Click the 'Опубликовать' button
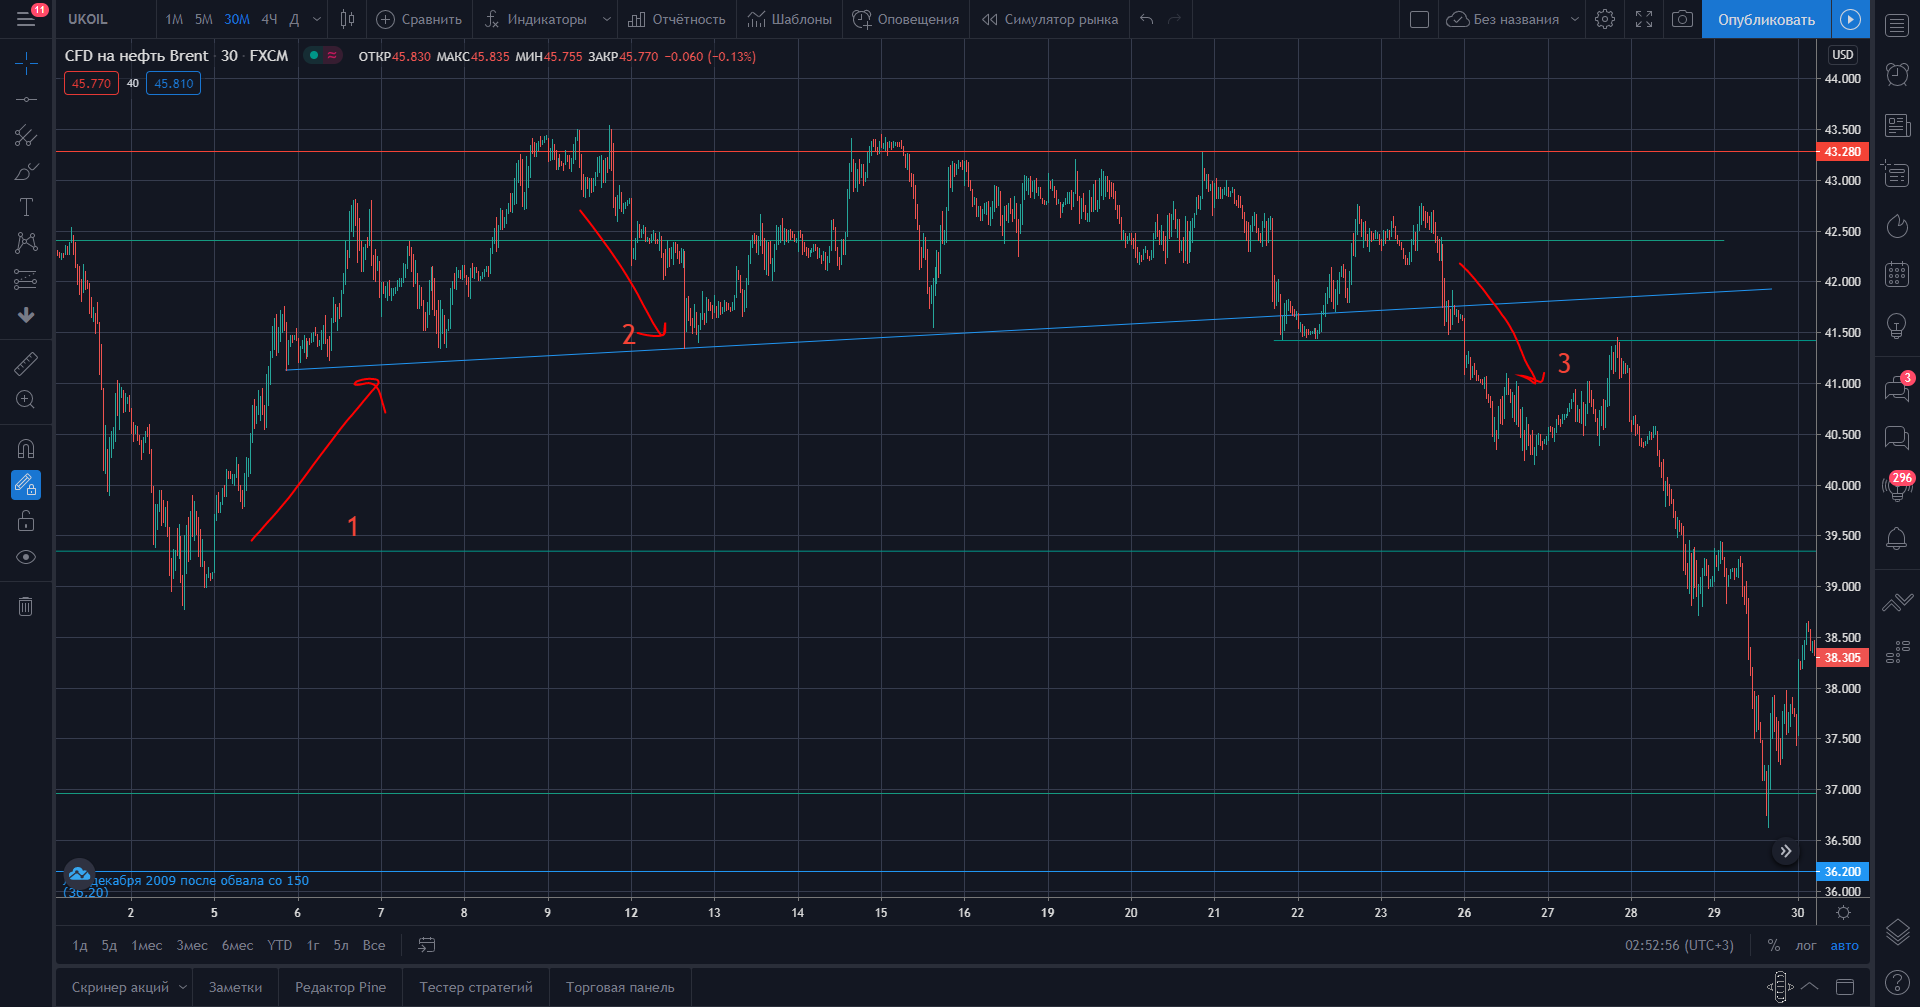Image resolution: width=1920 pixels, height=1007 pixels. pos(1766,19)
